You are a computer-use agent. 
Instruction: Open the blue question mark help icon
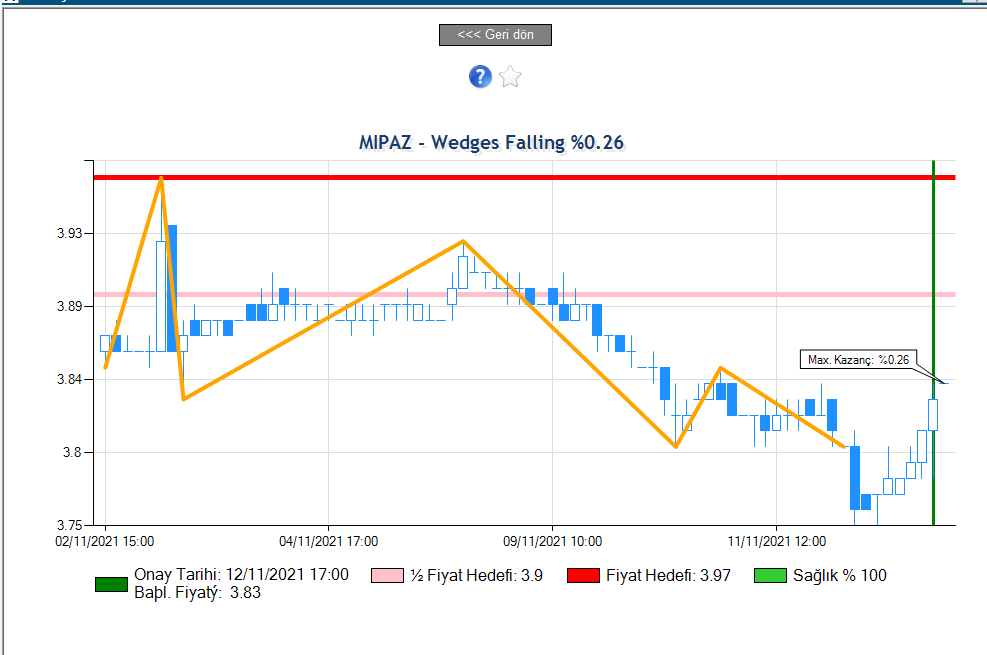pyautogui.click(x=480, y=77)
